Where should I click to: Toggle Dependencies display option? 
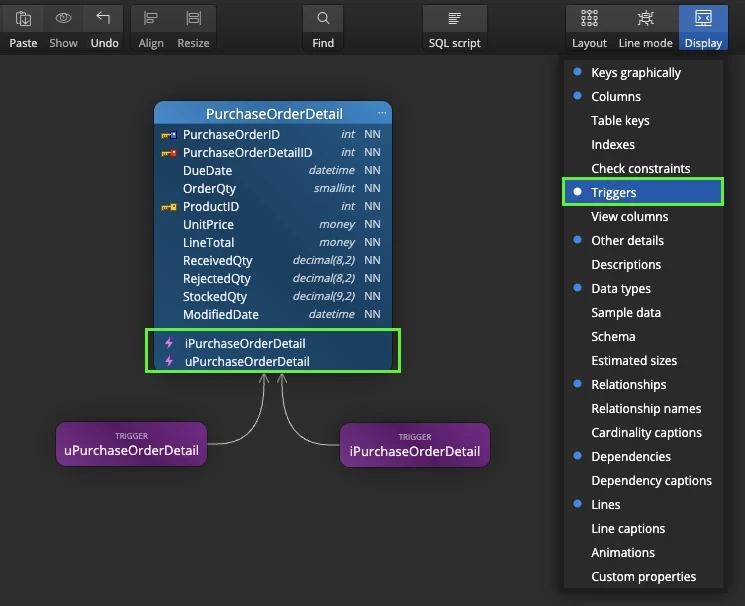pos(643,456)
